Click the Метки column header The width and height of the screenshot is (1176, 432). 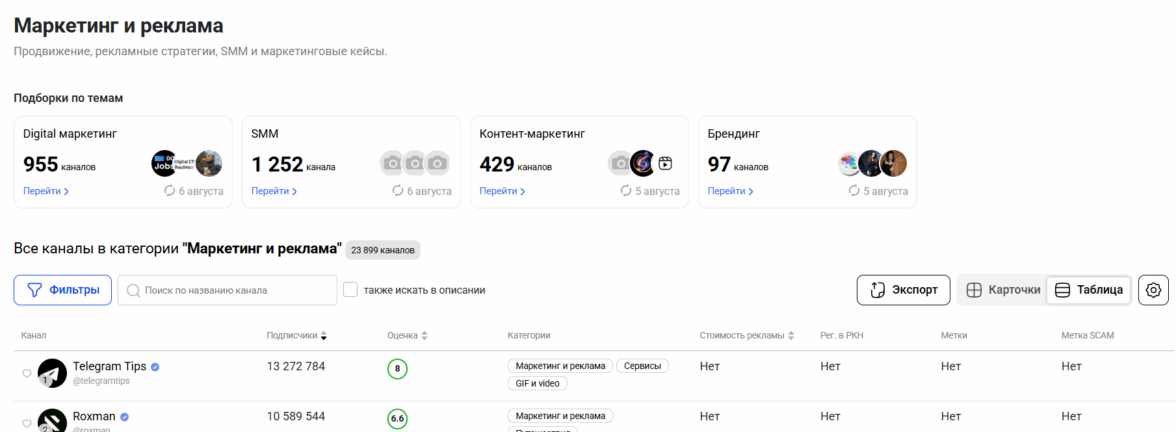point(954,335)
